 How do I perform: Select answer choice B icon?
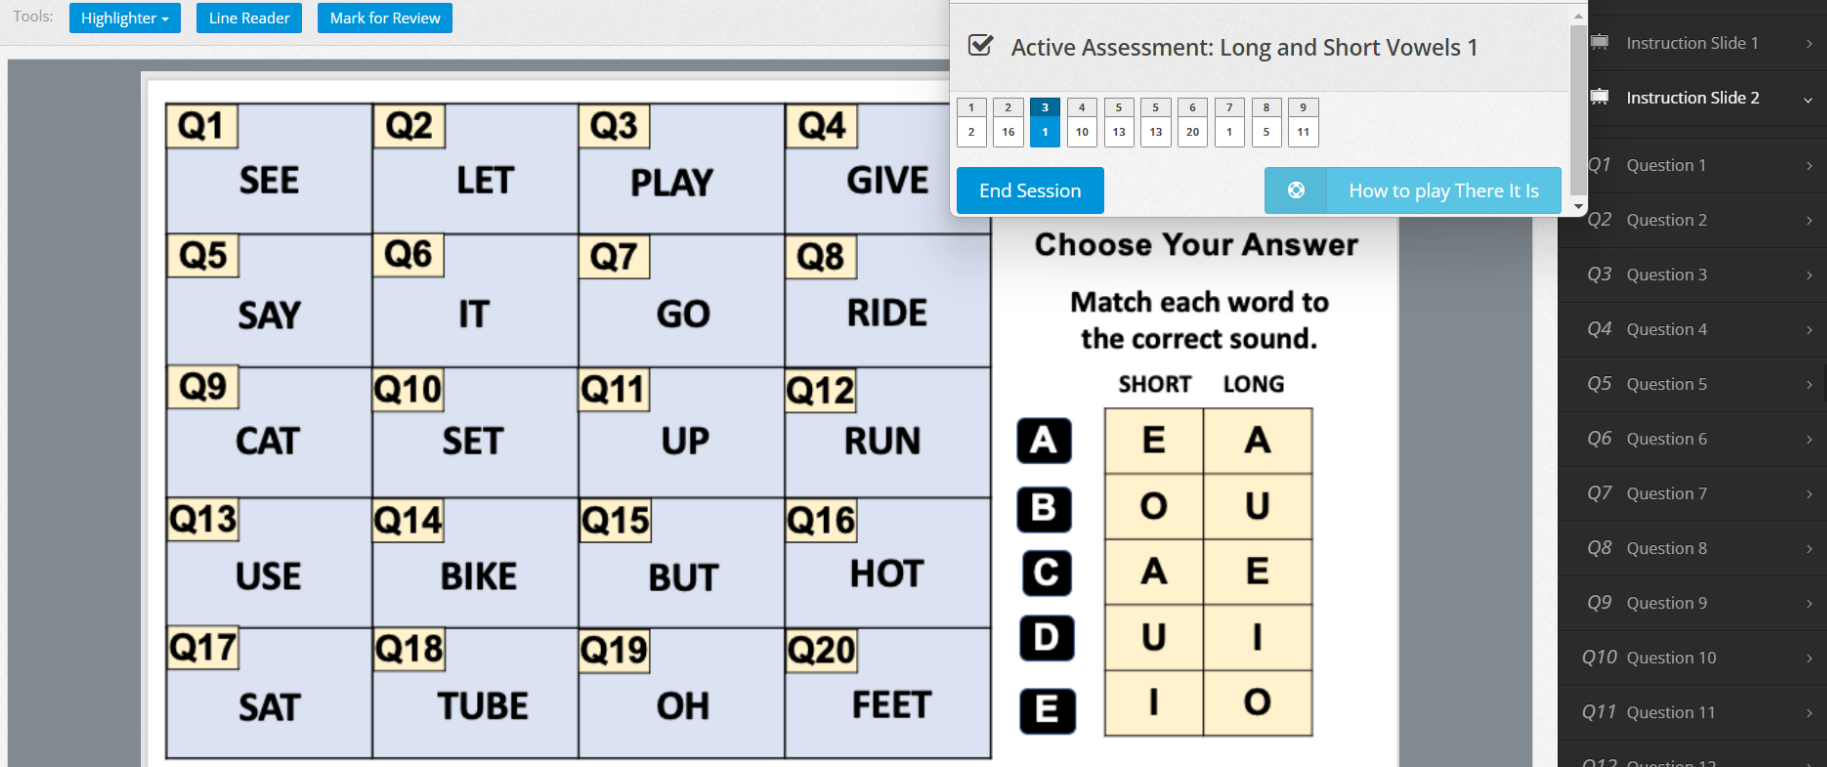coord(1044,508)
